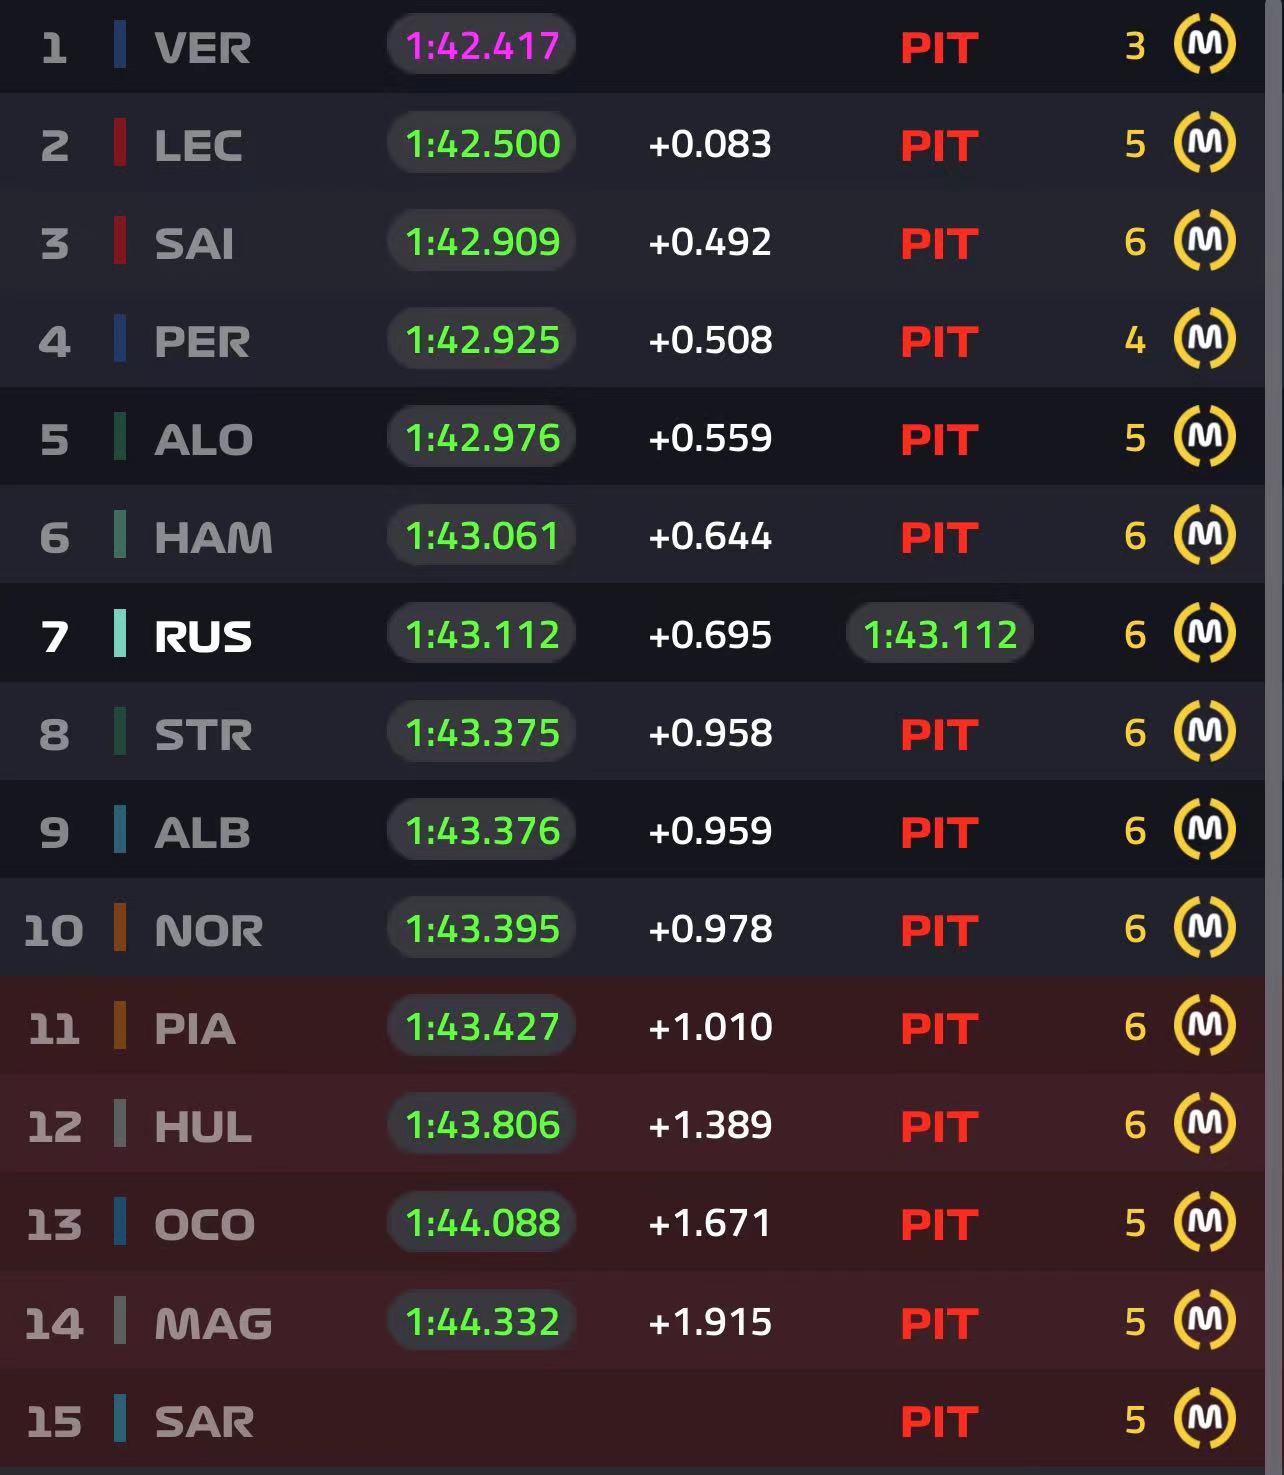Click the gap +1.389 for HUL
The image size is (1284, 1475).
pos(710,1125)
